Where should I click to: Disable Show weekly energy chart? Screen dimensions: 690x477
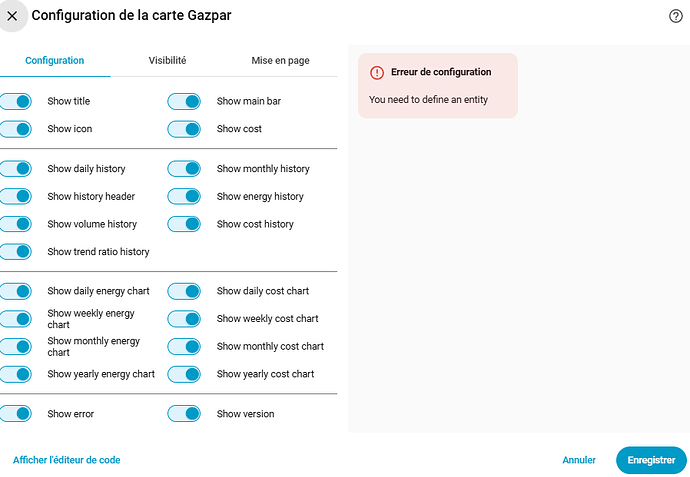pyautogui.click(x=15, y=319)
